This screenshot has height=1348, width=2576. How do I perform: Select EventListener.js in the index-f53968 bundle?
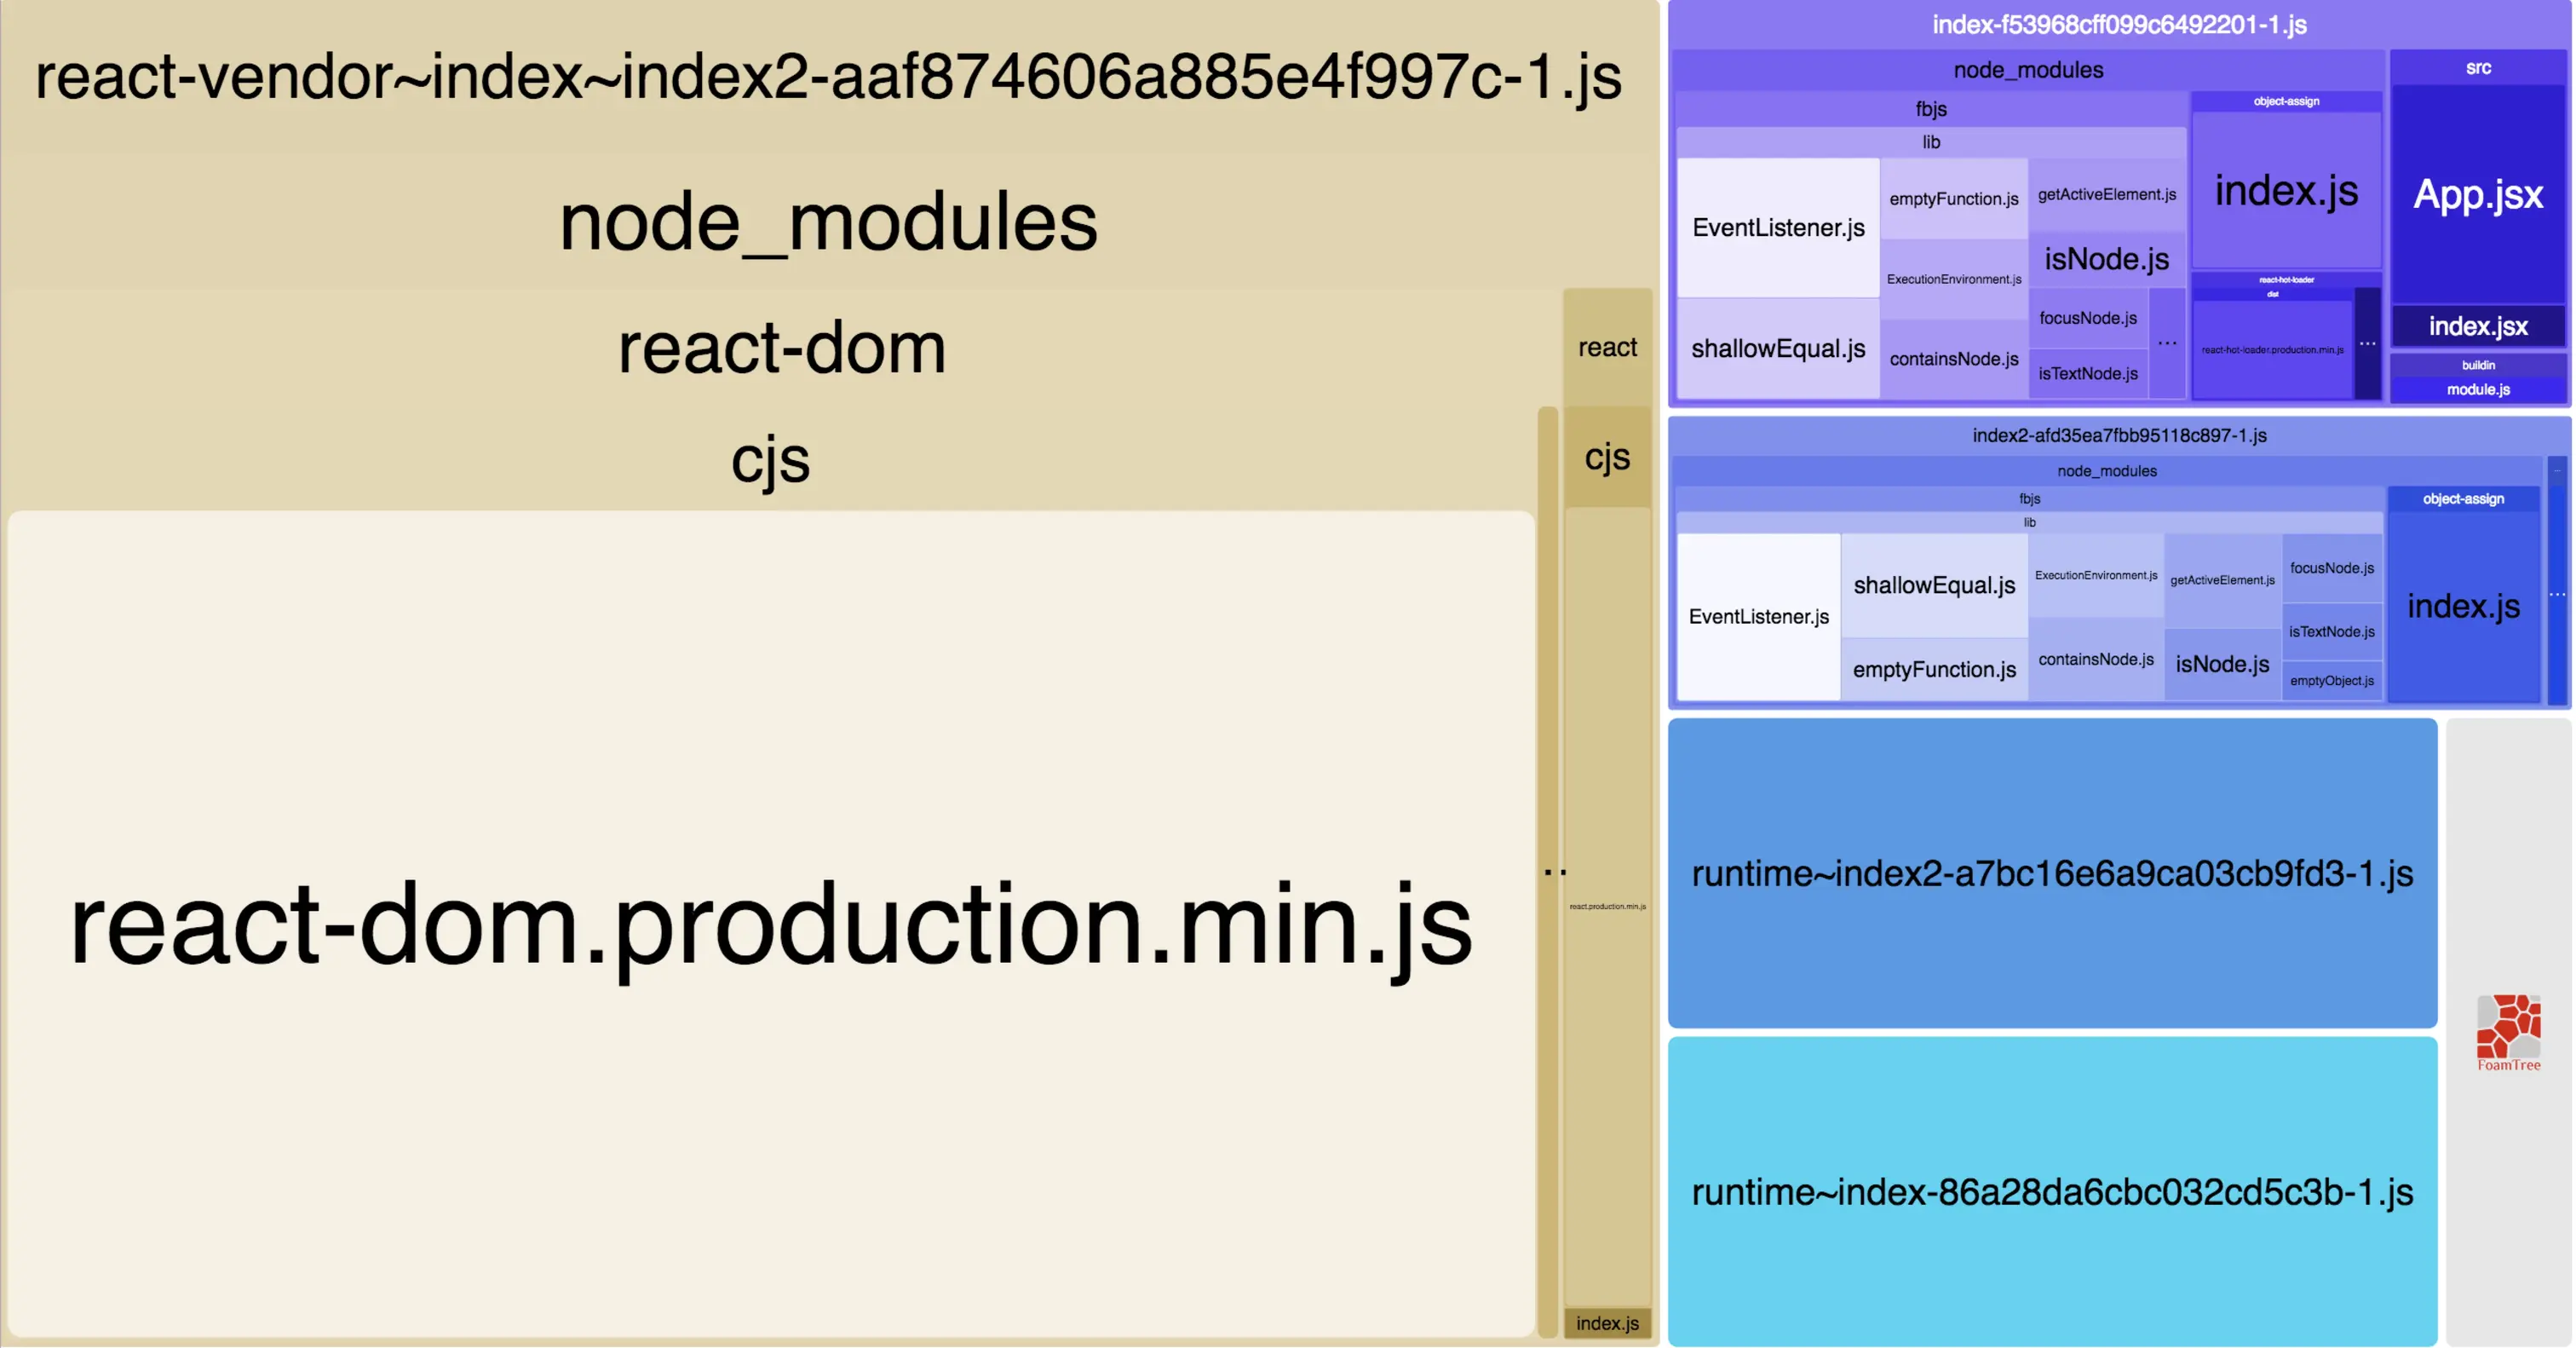tap(1778, 227)
